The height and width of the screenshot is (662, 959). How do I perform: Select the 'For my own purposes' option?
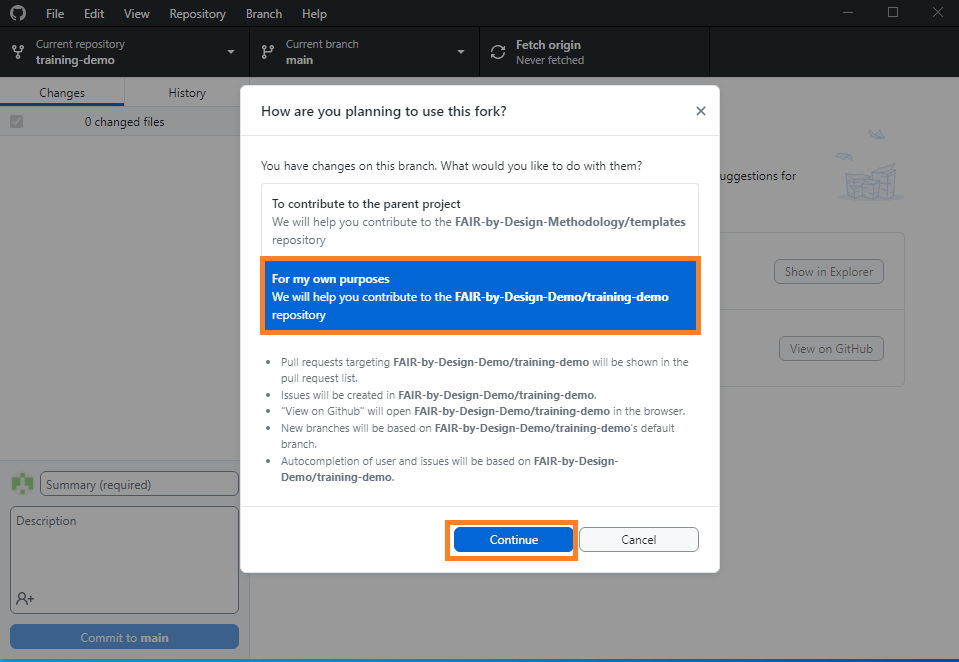(x=480, y=296)
